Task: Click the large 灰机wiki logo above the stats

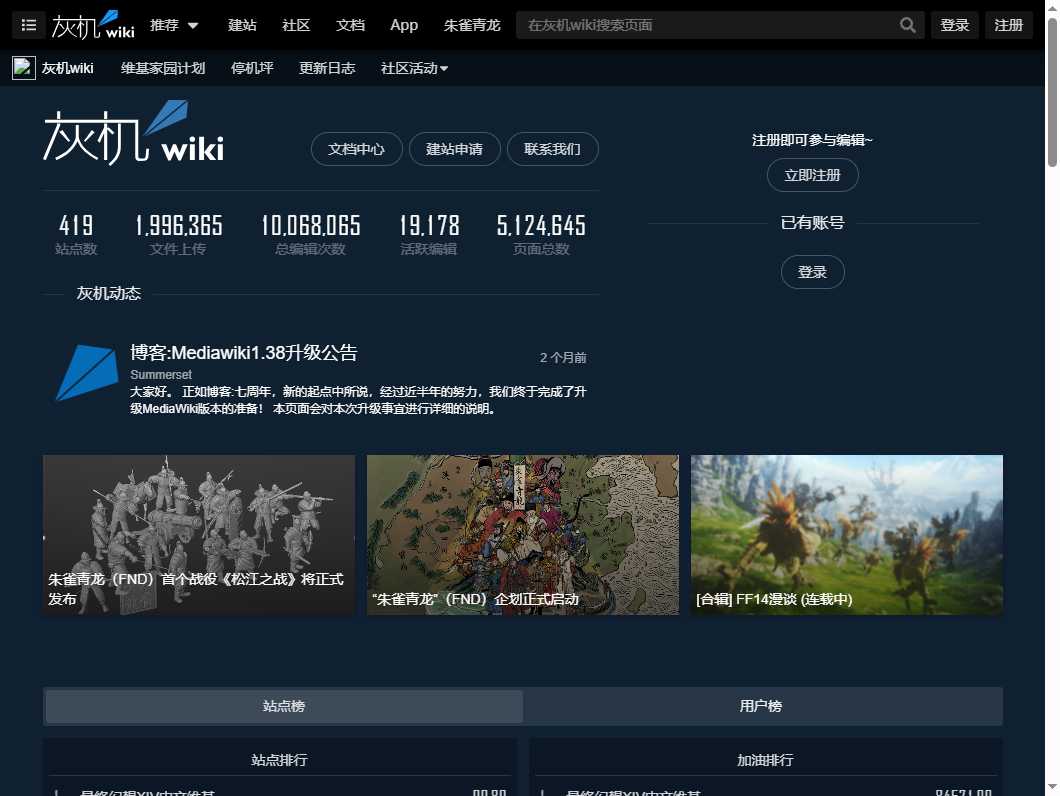Action: click(x=132, y=131)
